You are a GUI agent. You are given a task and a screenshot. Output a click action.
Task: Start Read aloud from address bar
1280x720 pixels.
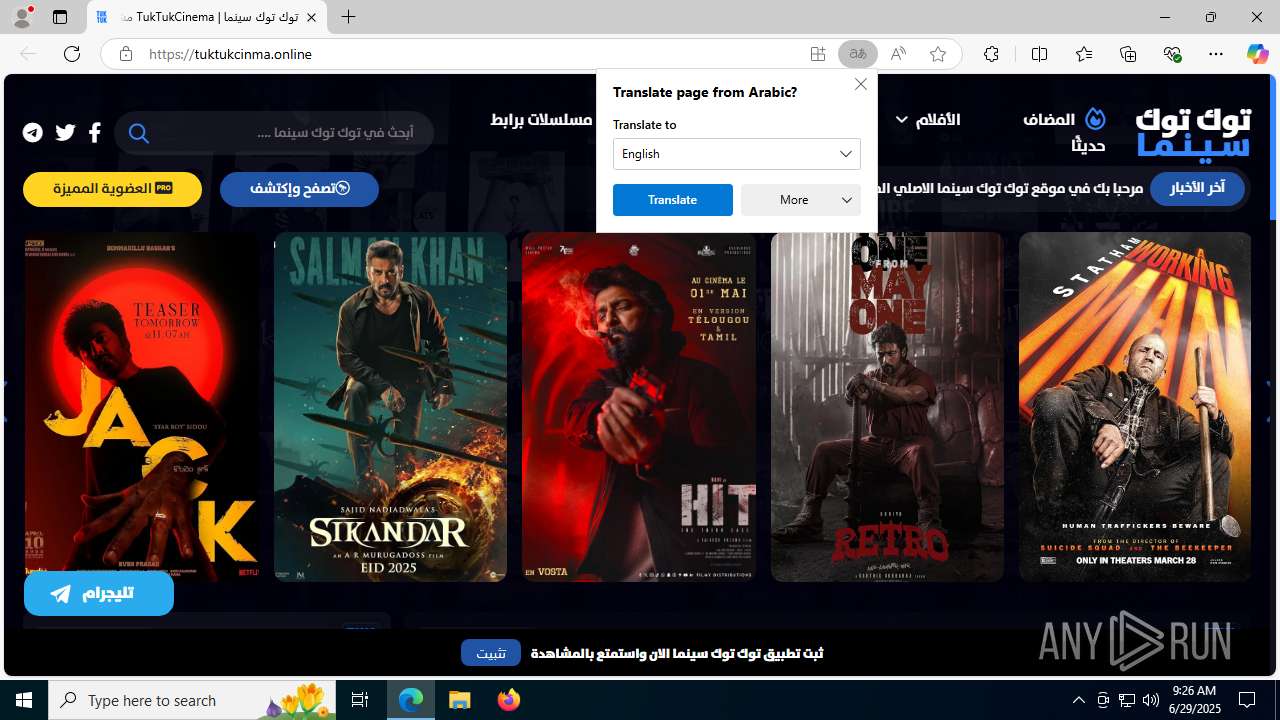click(898, 54)
